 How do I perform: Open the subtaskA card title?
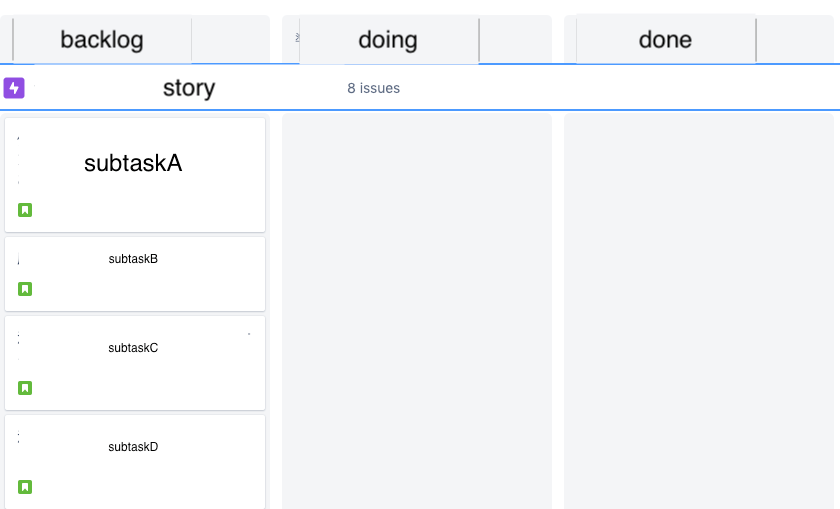pyautogui.click(x=133, y=163)
